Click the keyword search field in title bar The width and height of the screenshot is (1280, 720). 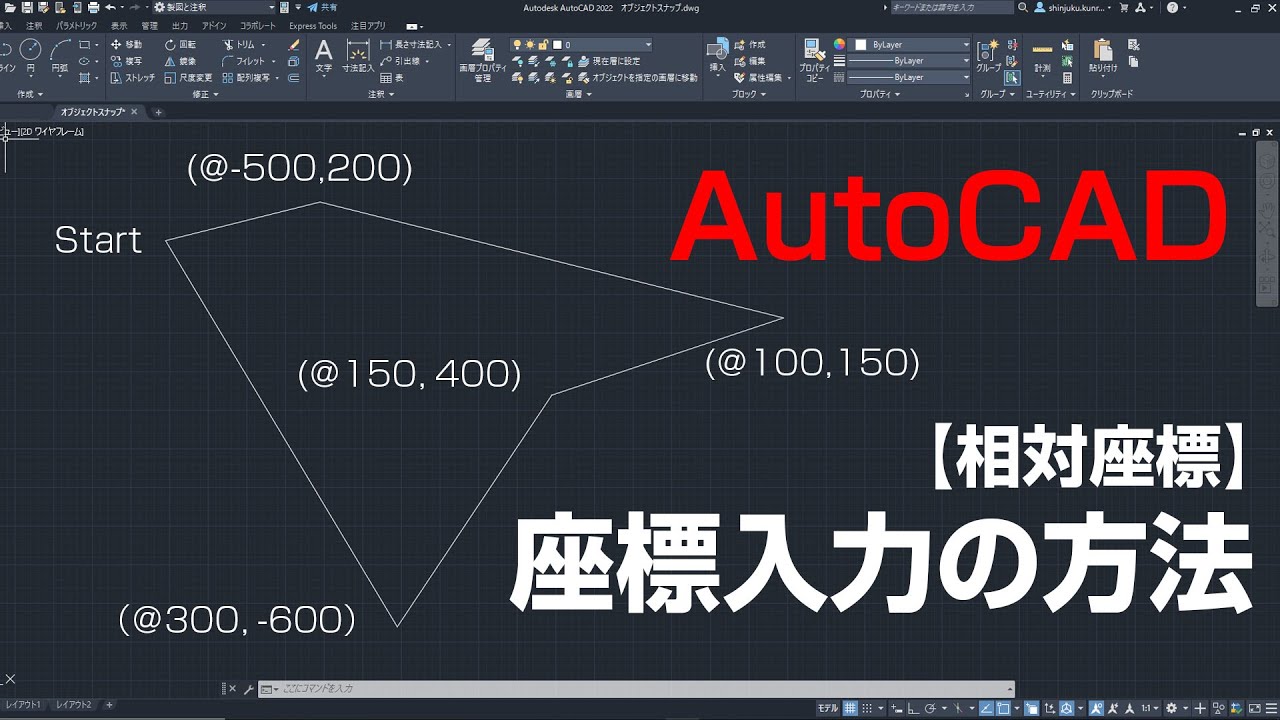952,7
